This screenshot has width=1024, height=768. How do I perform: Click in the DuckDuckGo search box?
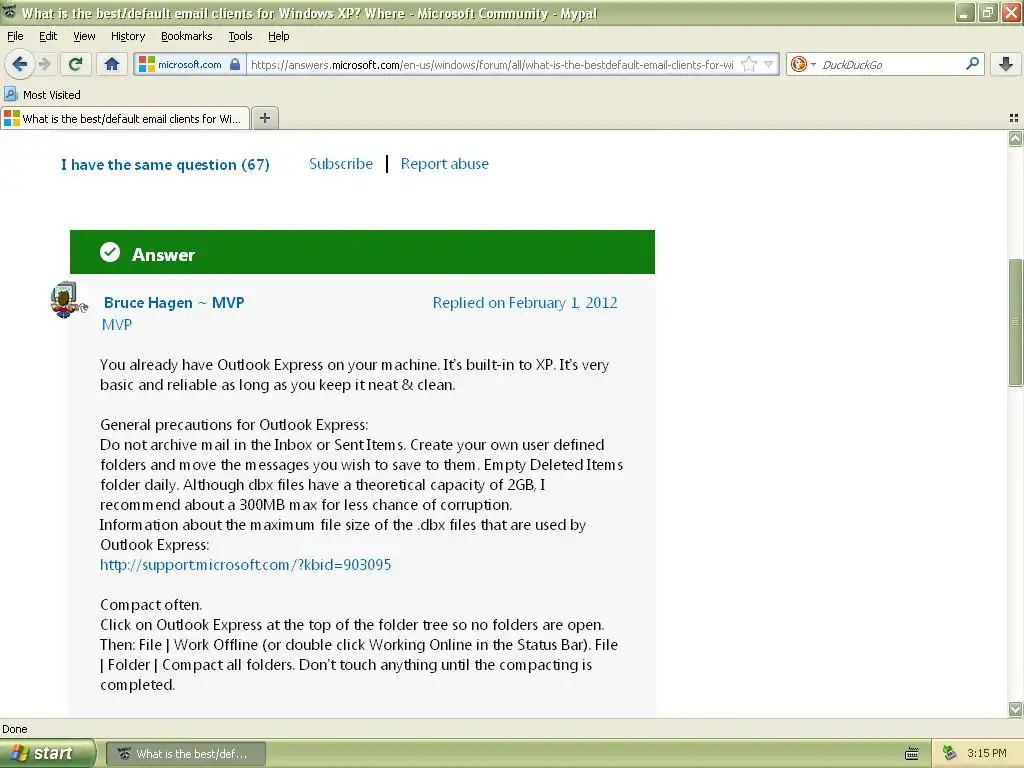tap(891, 65)
